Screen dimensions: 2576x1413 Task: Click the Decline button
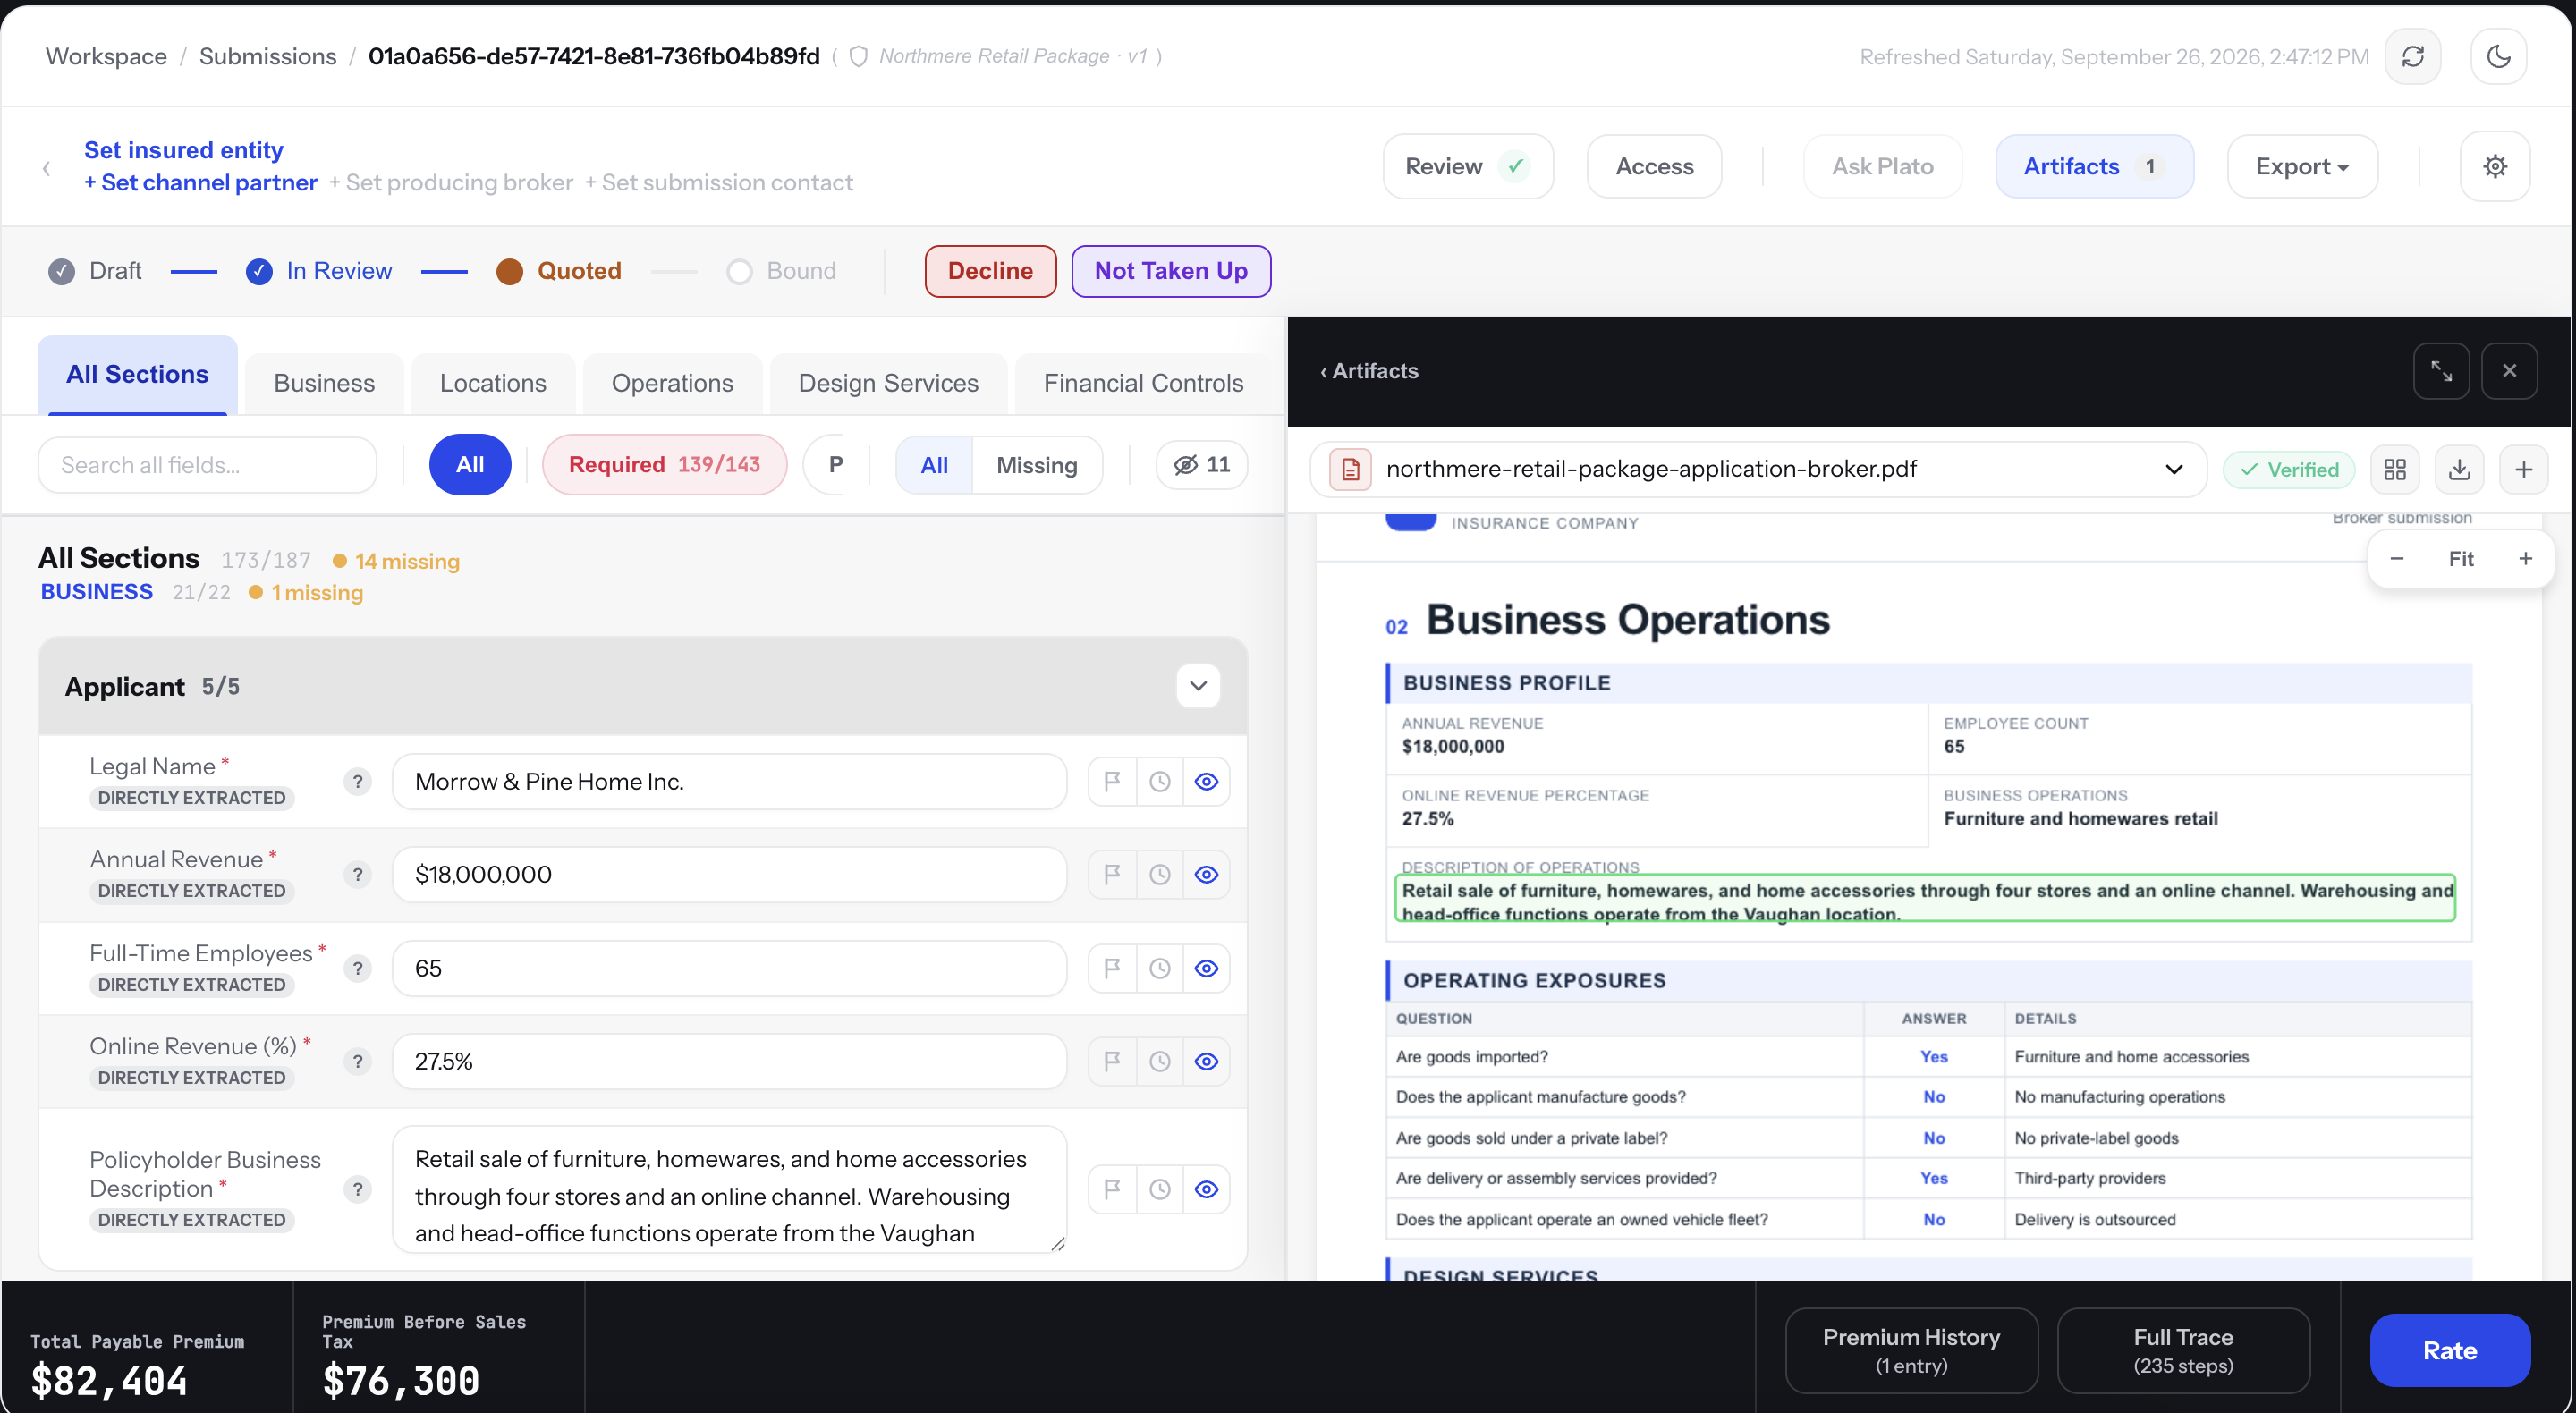[x=990, y=272]
